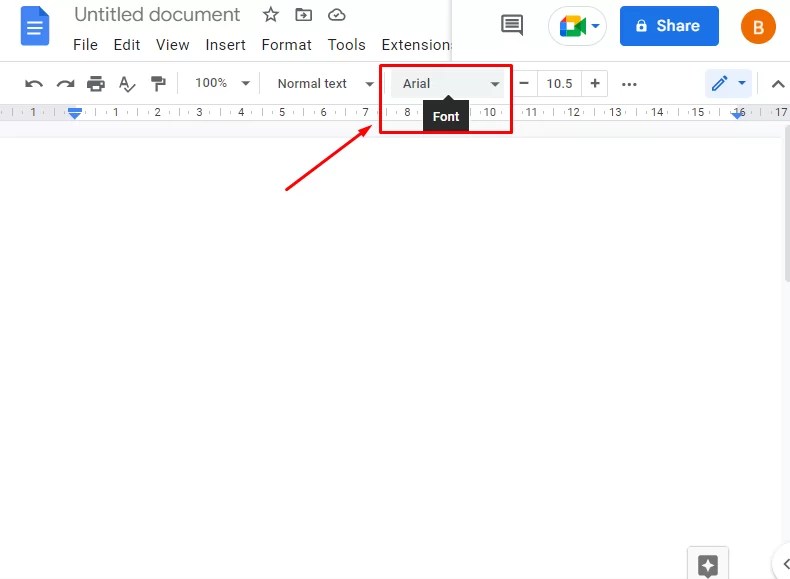Redo the last action

point(65,84)
